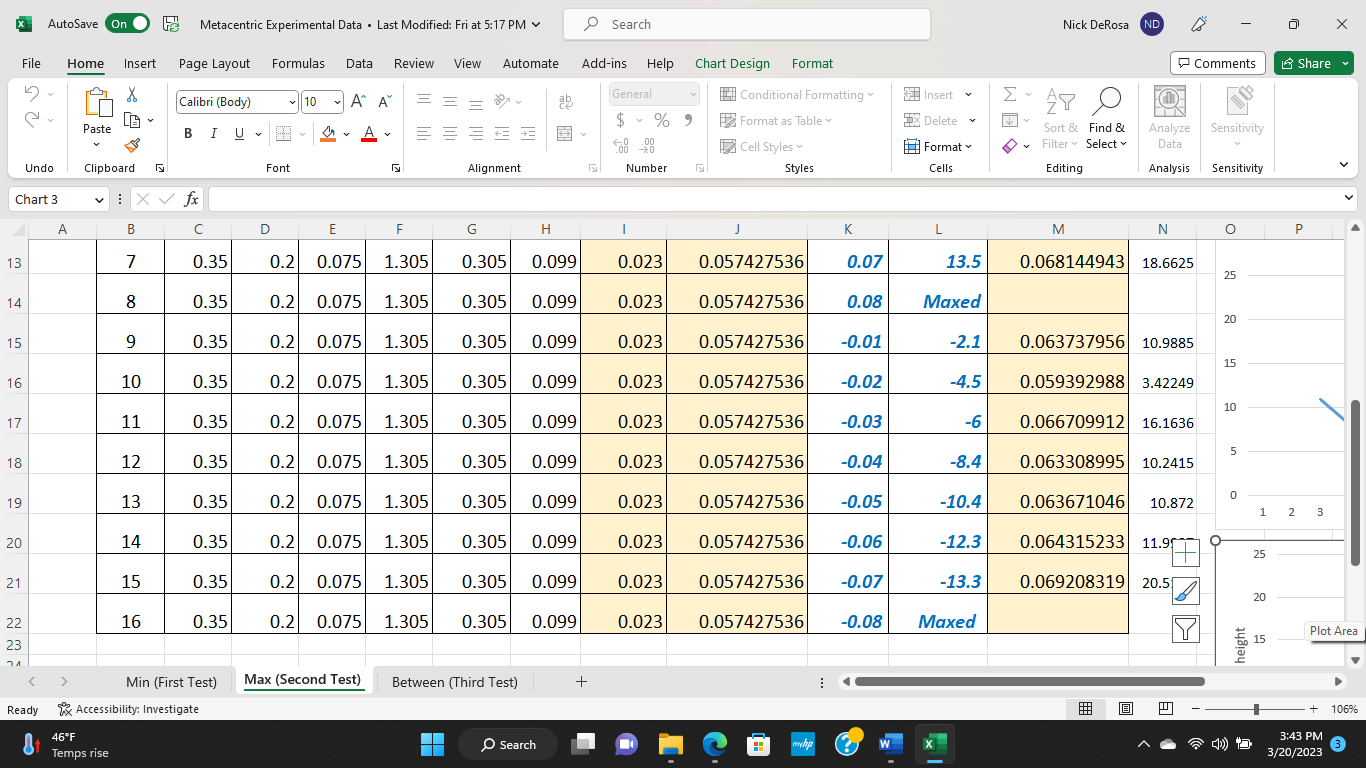Open the font name dropdown

click(x=292, y=102)
